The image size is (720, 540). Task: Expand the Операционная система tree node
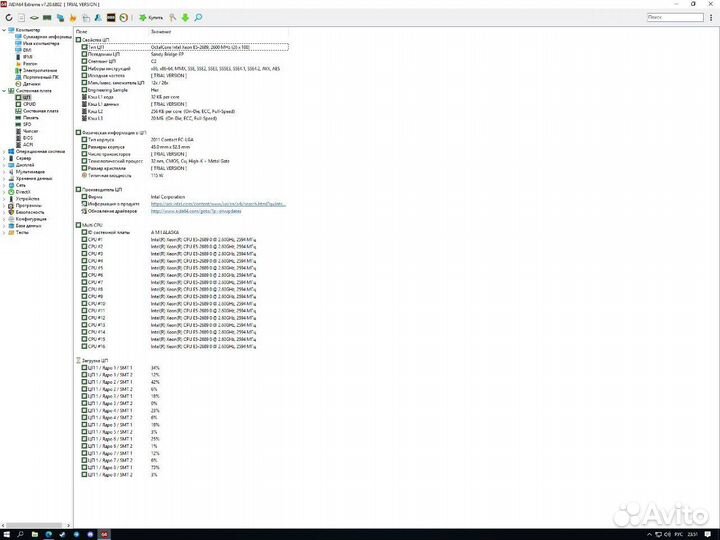click(x=3, y=151)
